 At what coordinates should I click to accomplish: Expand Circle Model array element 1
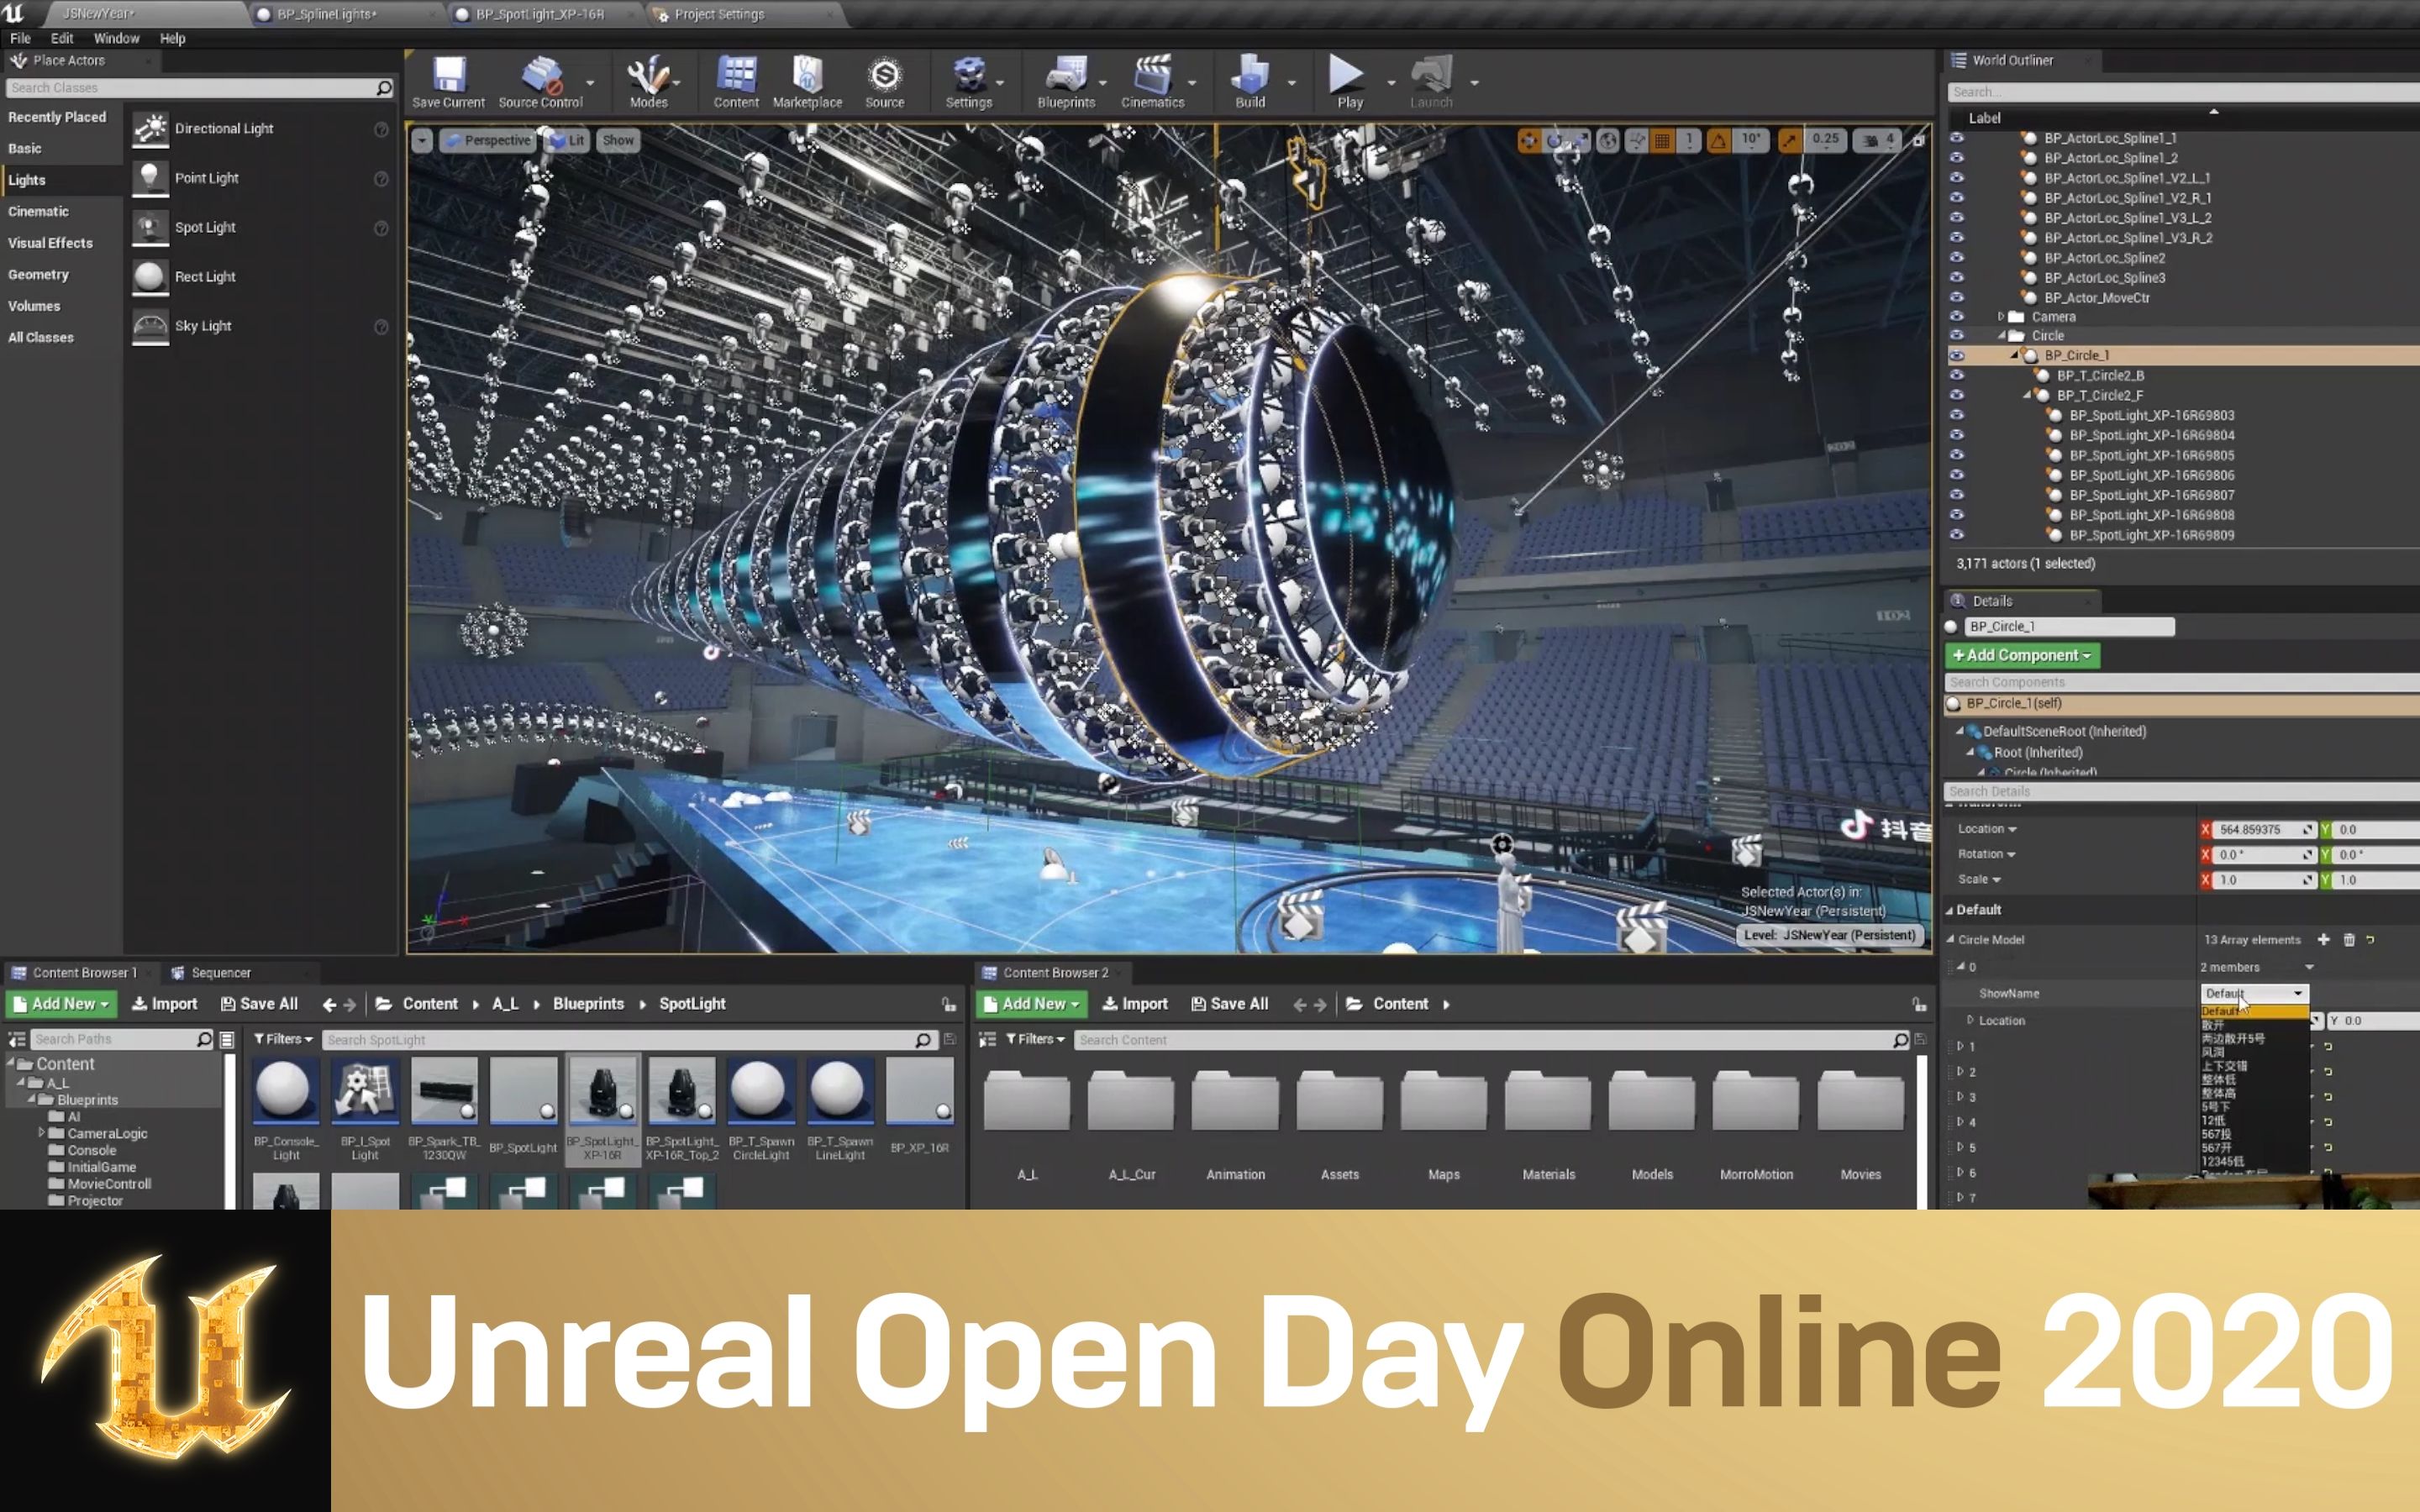tap(1960, 1046)
